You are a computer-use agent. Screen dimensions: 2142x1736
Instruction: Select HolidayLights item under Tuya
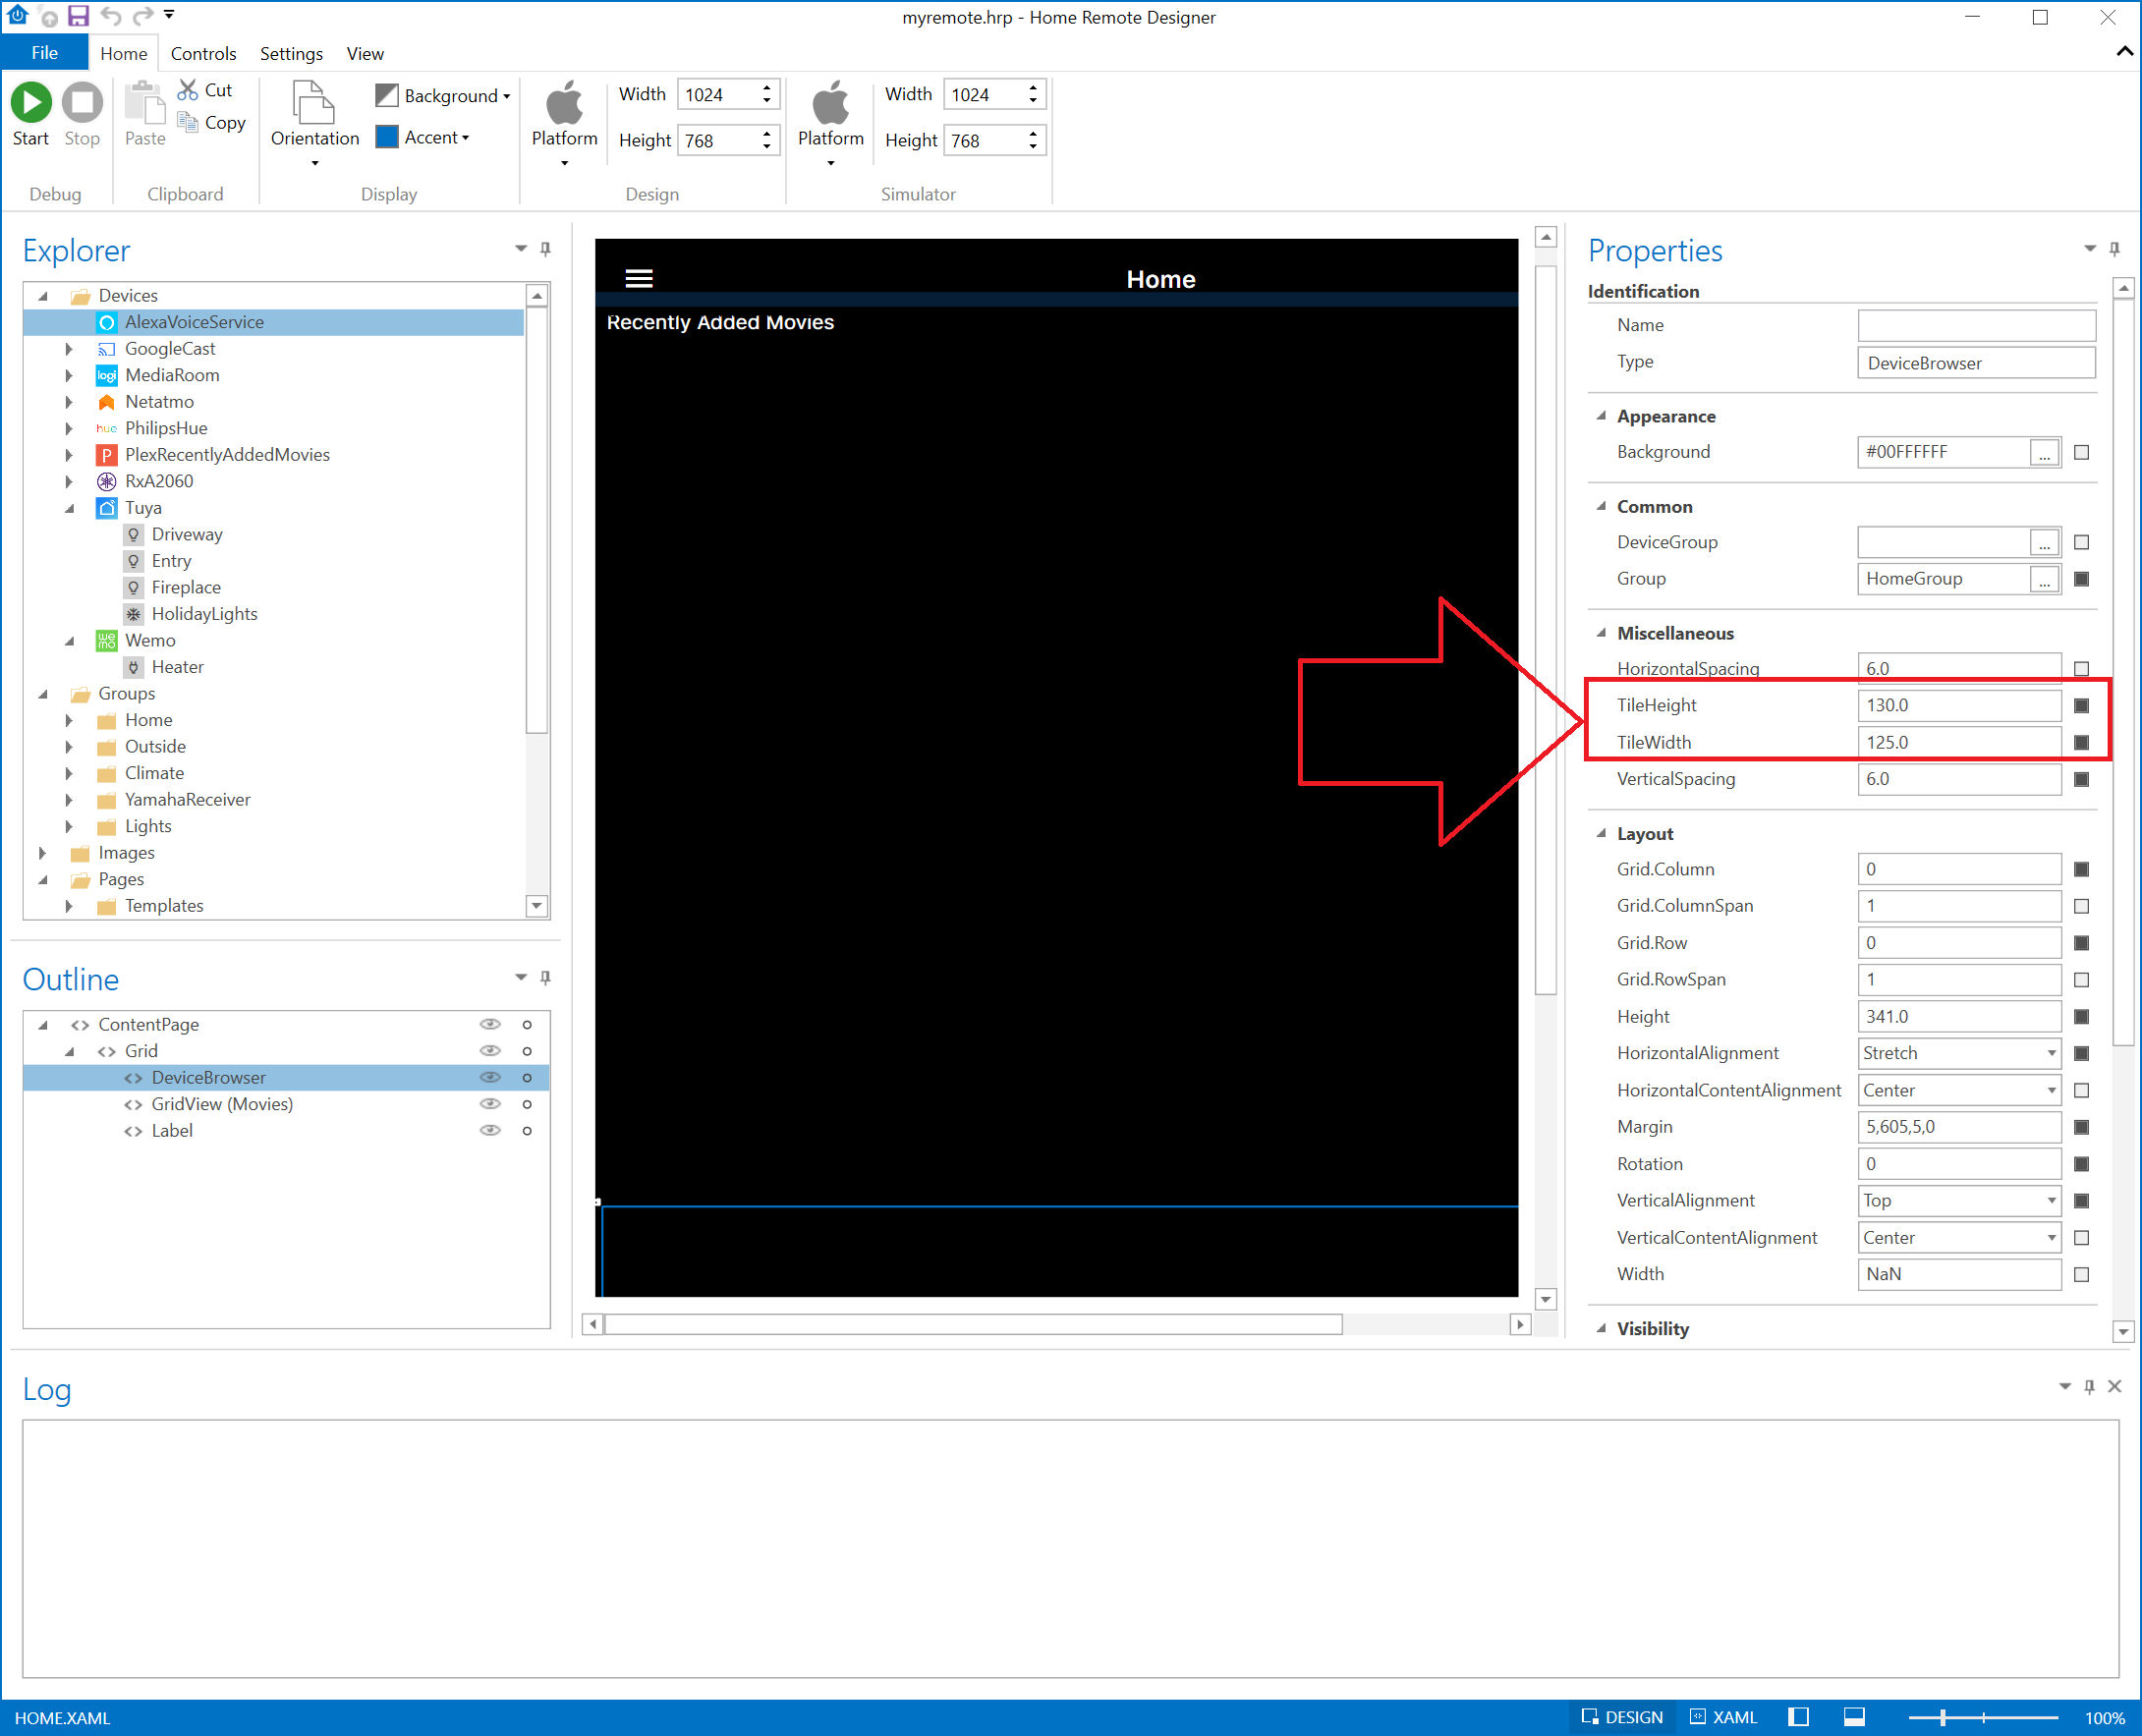[204, 614]
